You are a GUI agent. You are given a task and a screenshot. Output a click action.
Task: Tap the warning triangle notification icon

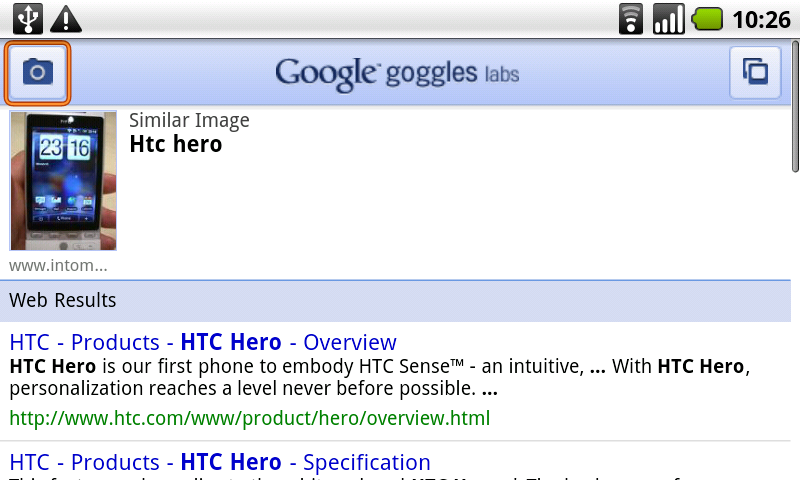[66, 18]
